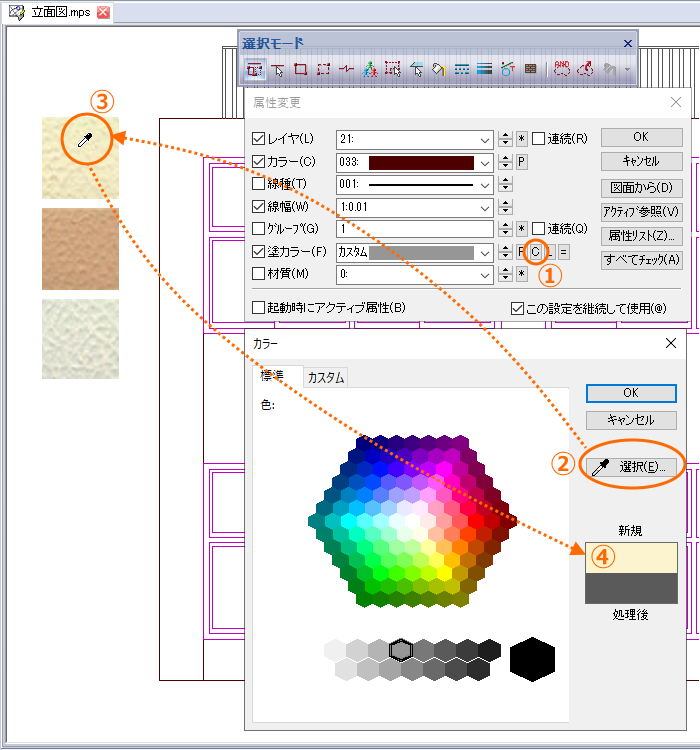Click すべてチェック(A) button
Viewport: 700px width, 750px height.
642,259
